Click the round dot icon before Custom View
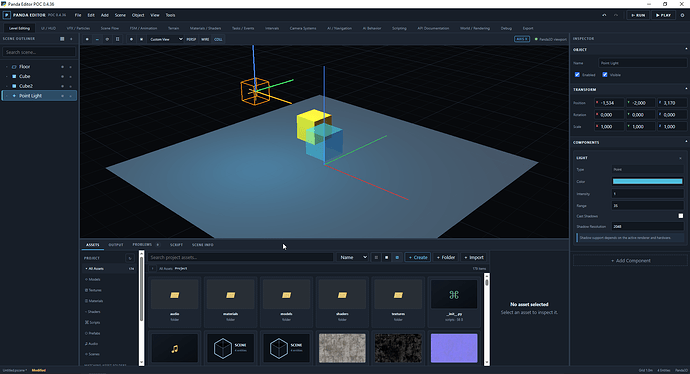Viewport: 690px width, 374px height. click(131, 39)
